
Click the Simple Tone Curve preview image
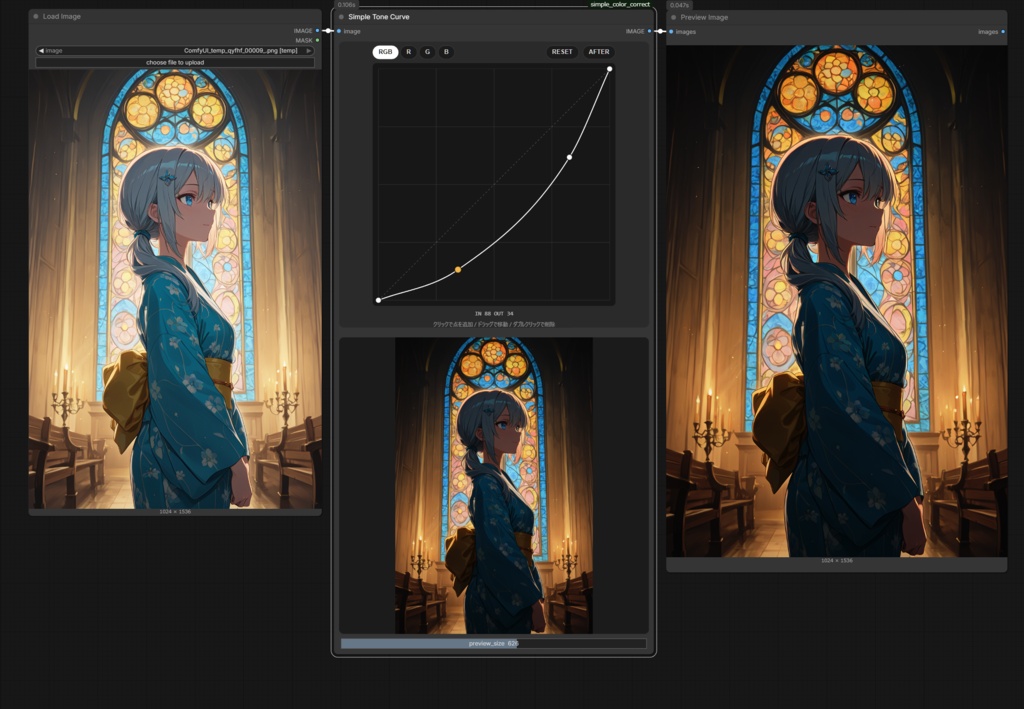click(x=494, y=486)
